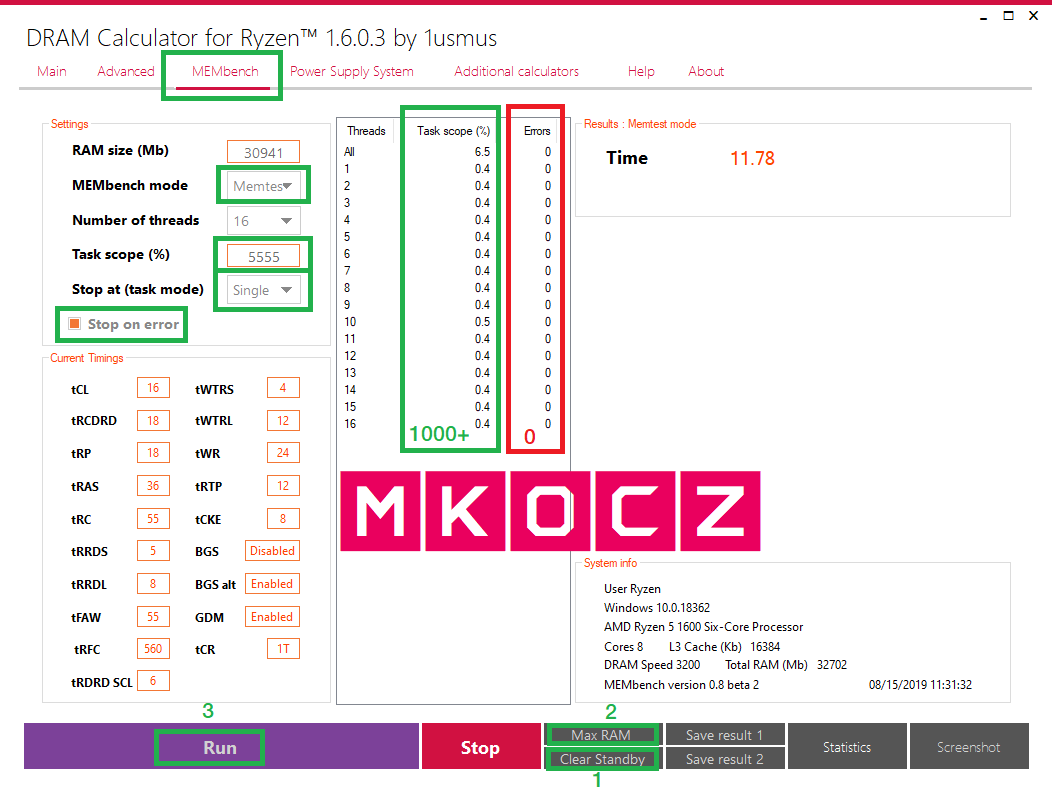Click the tRRDS value 5
The width and height of the screenshot is (1052, 790).
coord(153,550)
